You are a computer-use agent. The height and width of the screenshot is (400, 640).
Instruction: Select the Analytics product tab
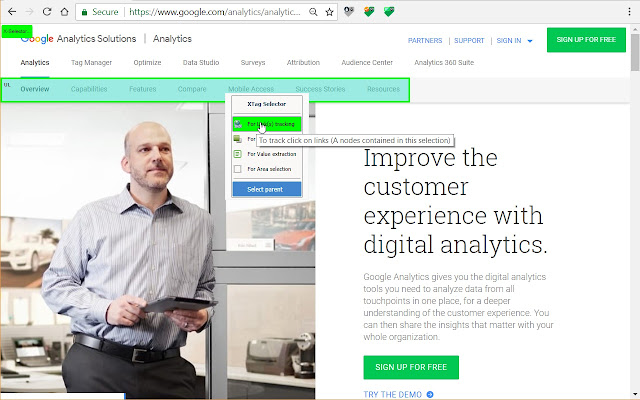pyautogui.click(x=35, y=62)
